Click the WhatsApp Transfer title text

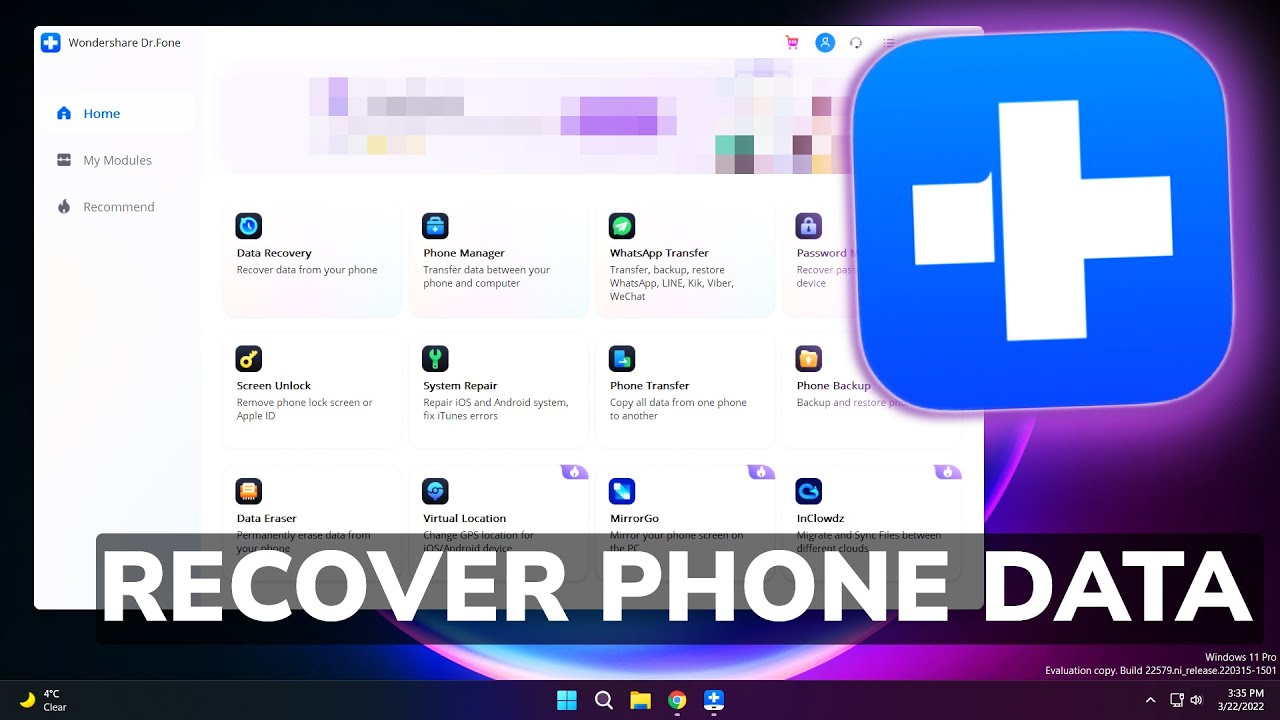coord(659,253)
